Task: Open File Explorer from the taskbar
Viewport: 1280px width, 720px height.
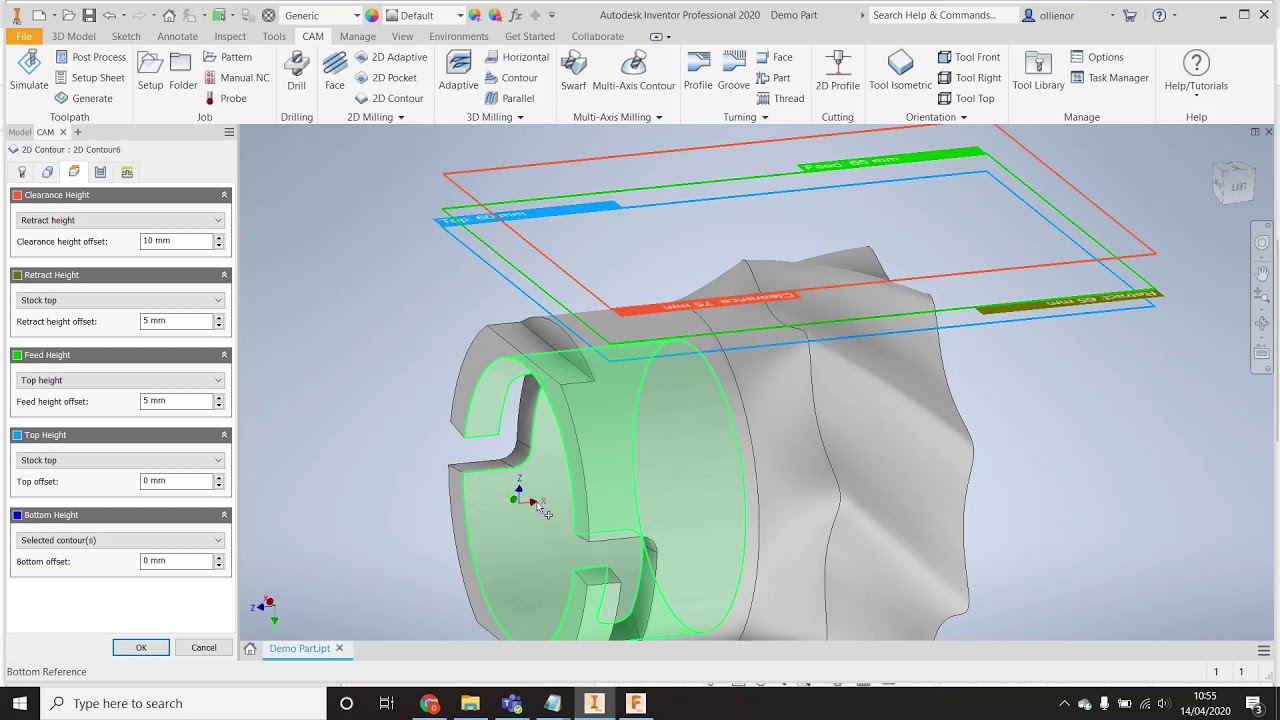Action: coord(470,703)
